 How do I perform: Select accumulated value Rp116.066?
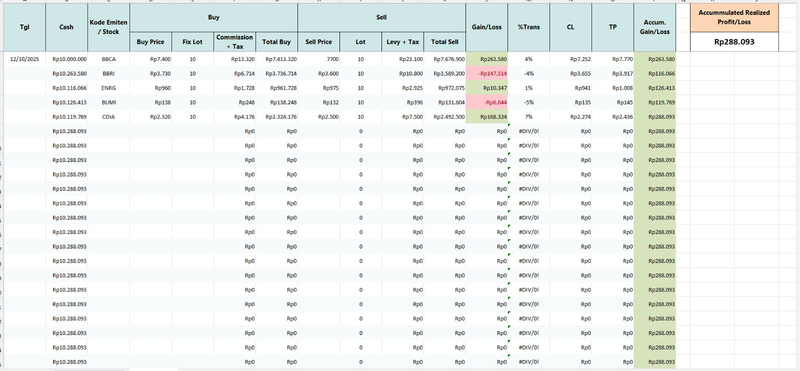[655, 73]
